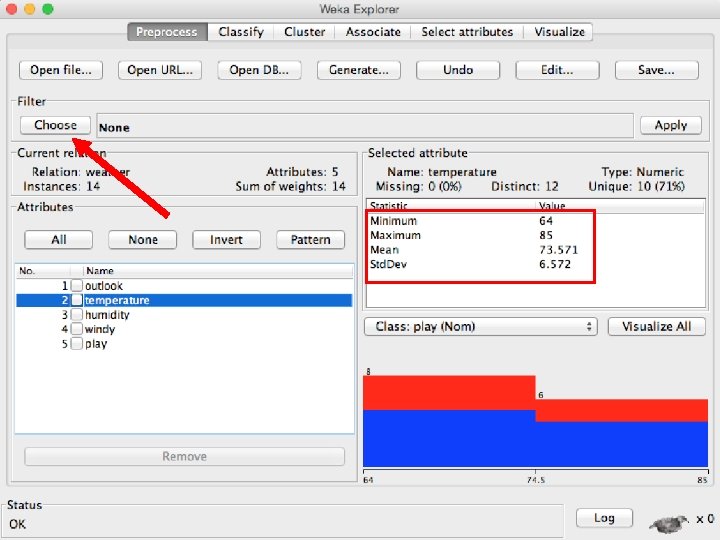Tick the temperature attribute checkbox

(77, 300)
